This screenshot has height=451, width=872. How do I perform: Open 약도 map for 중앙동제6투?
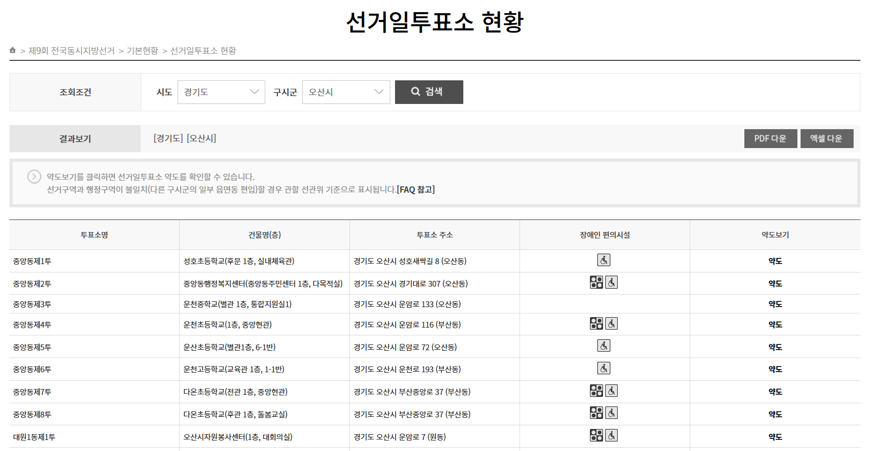coord(775,369)
